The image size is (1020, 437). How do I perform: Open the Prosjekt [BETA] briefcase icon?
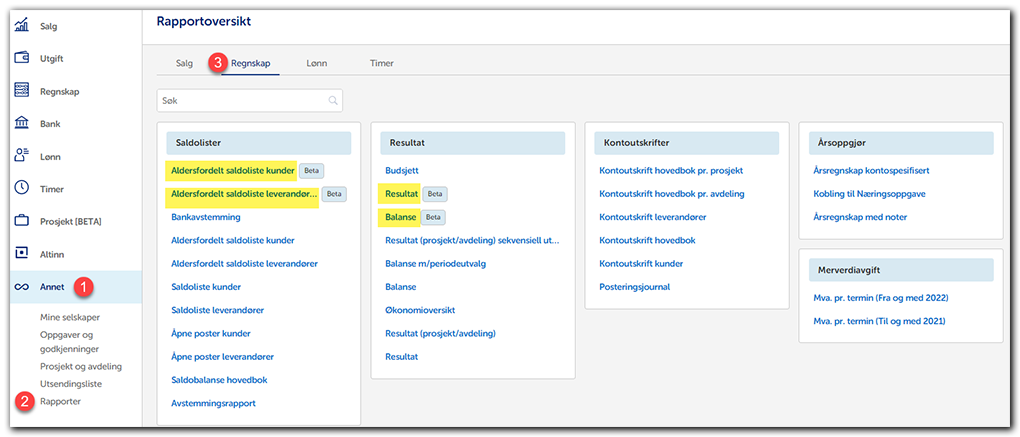21,221
